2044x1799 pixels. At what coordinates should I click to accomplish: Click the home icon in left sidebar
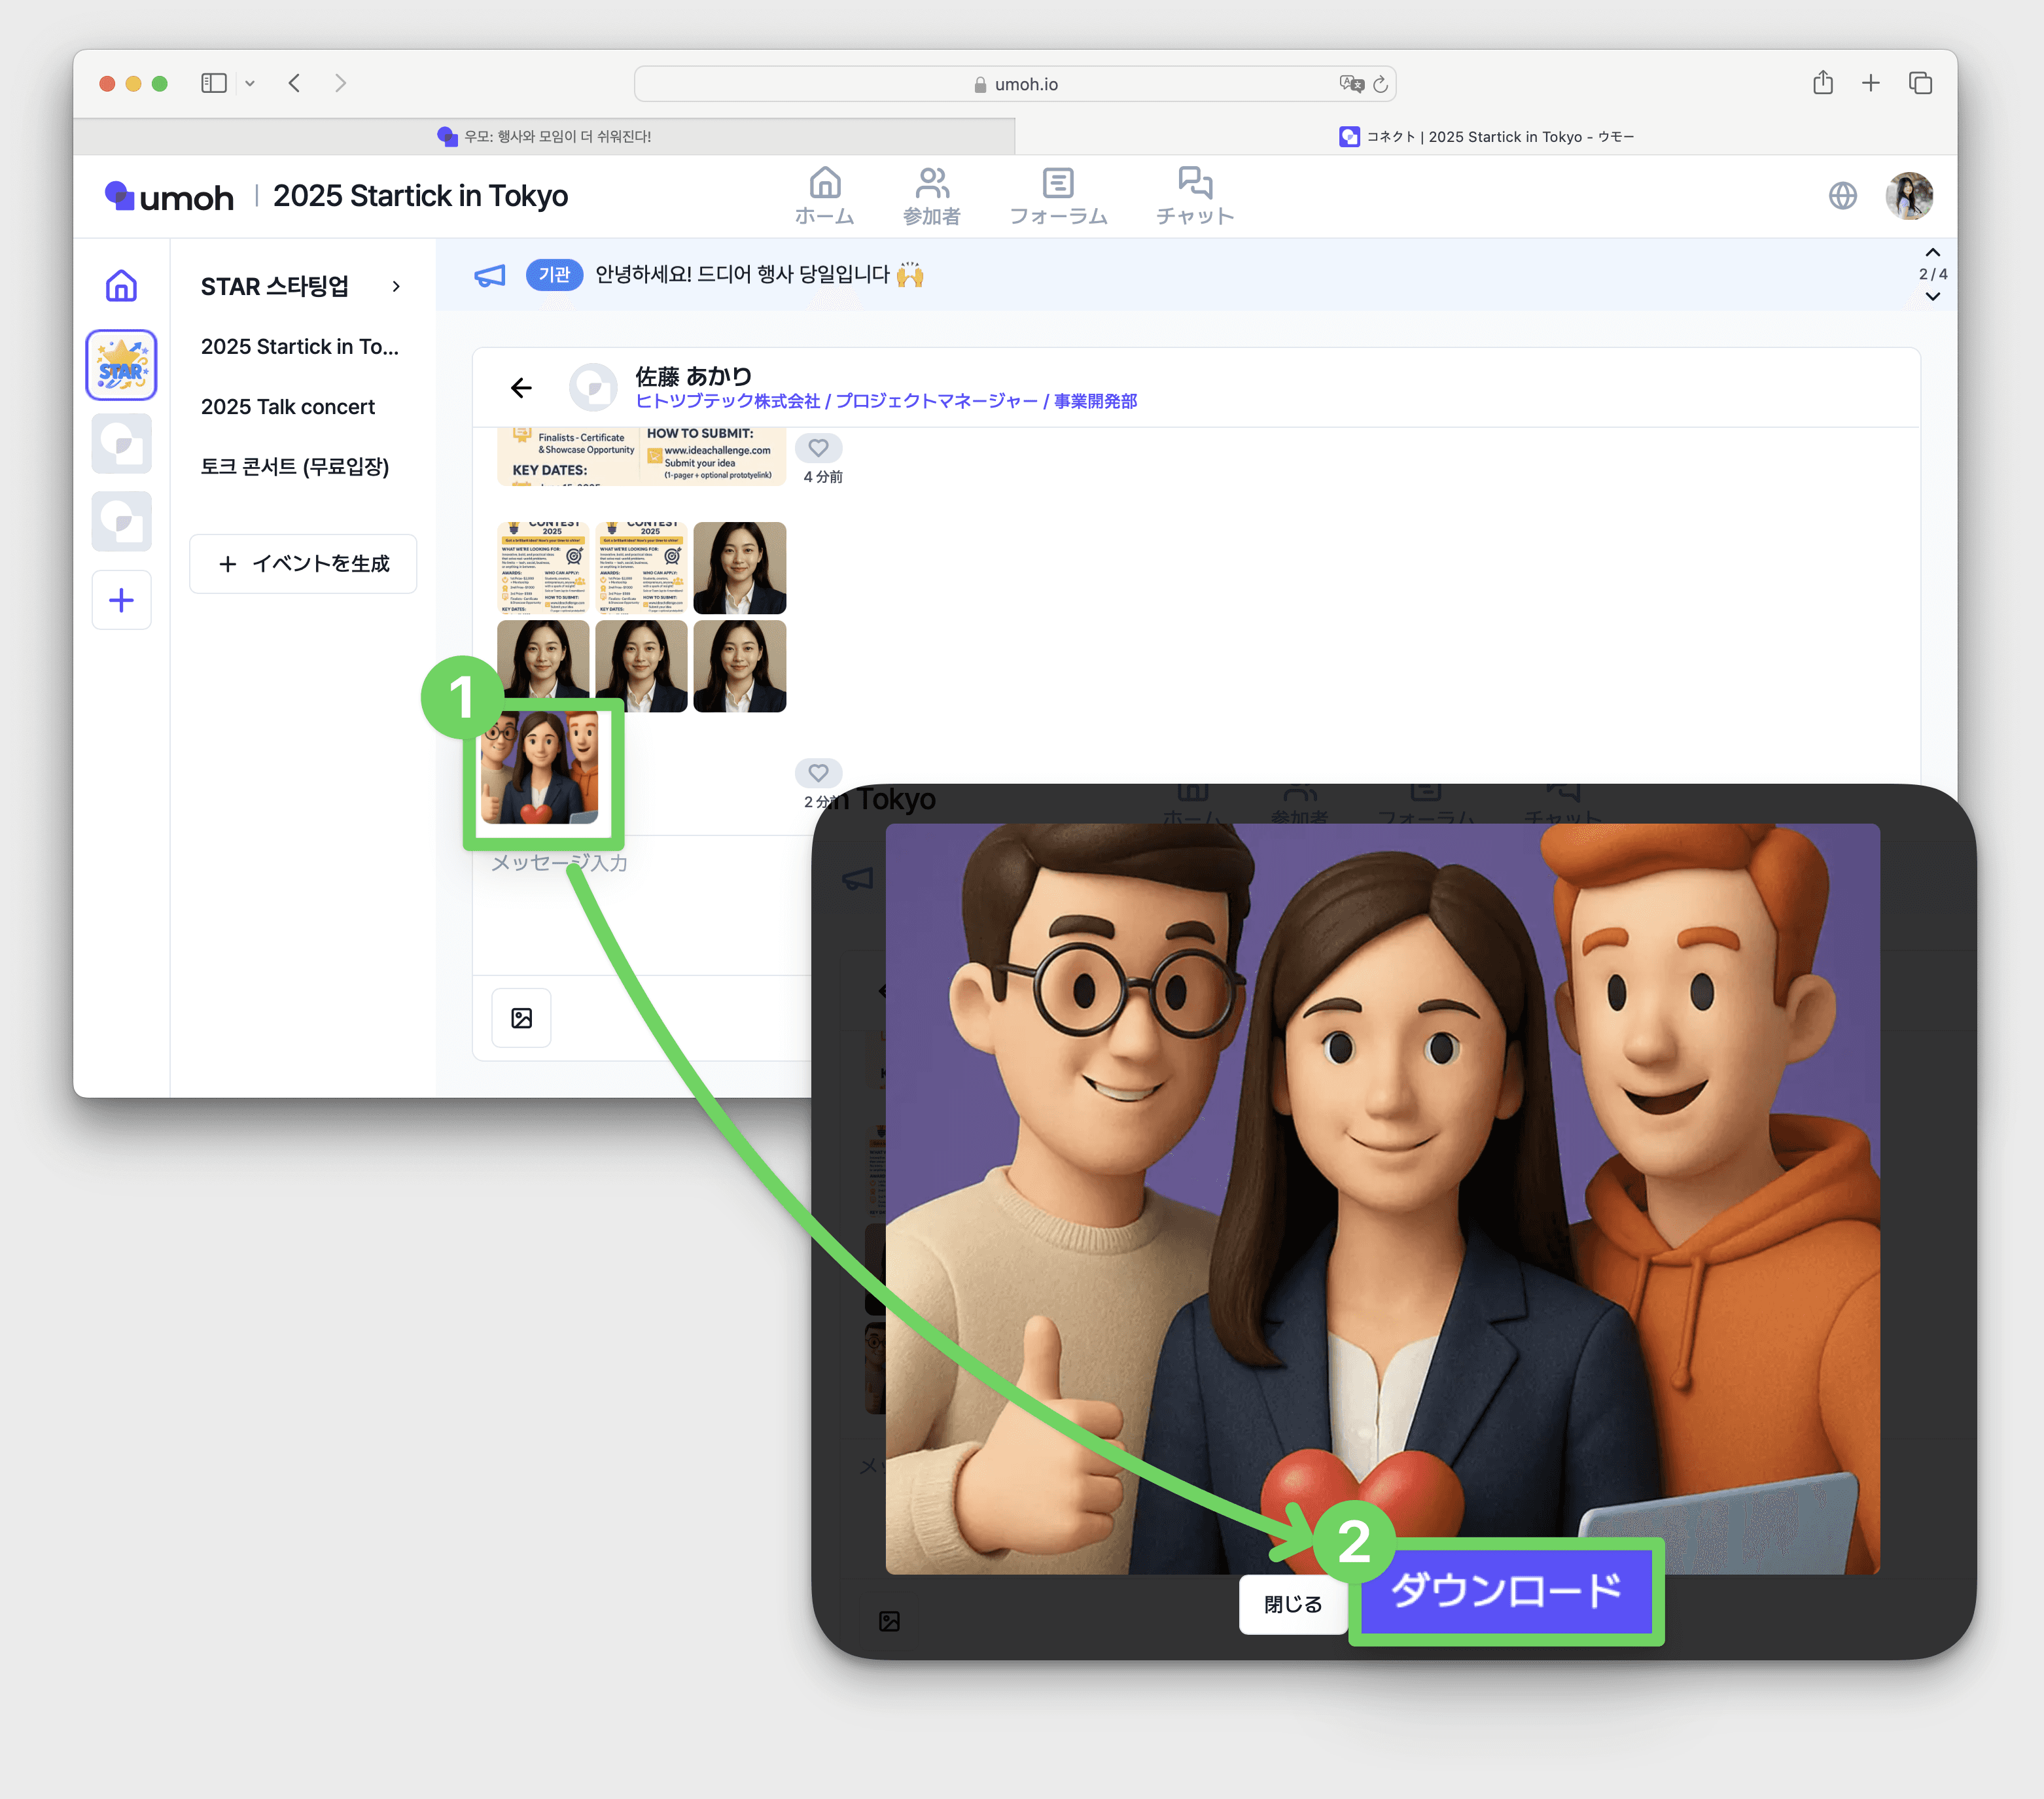point(121,286)
